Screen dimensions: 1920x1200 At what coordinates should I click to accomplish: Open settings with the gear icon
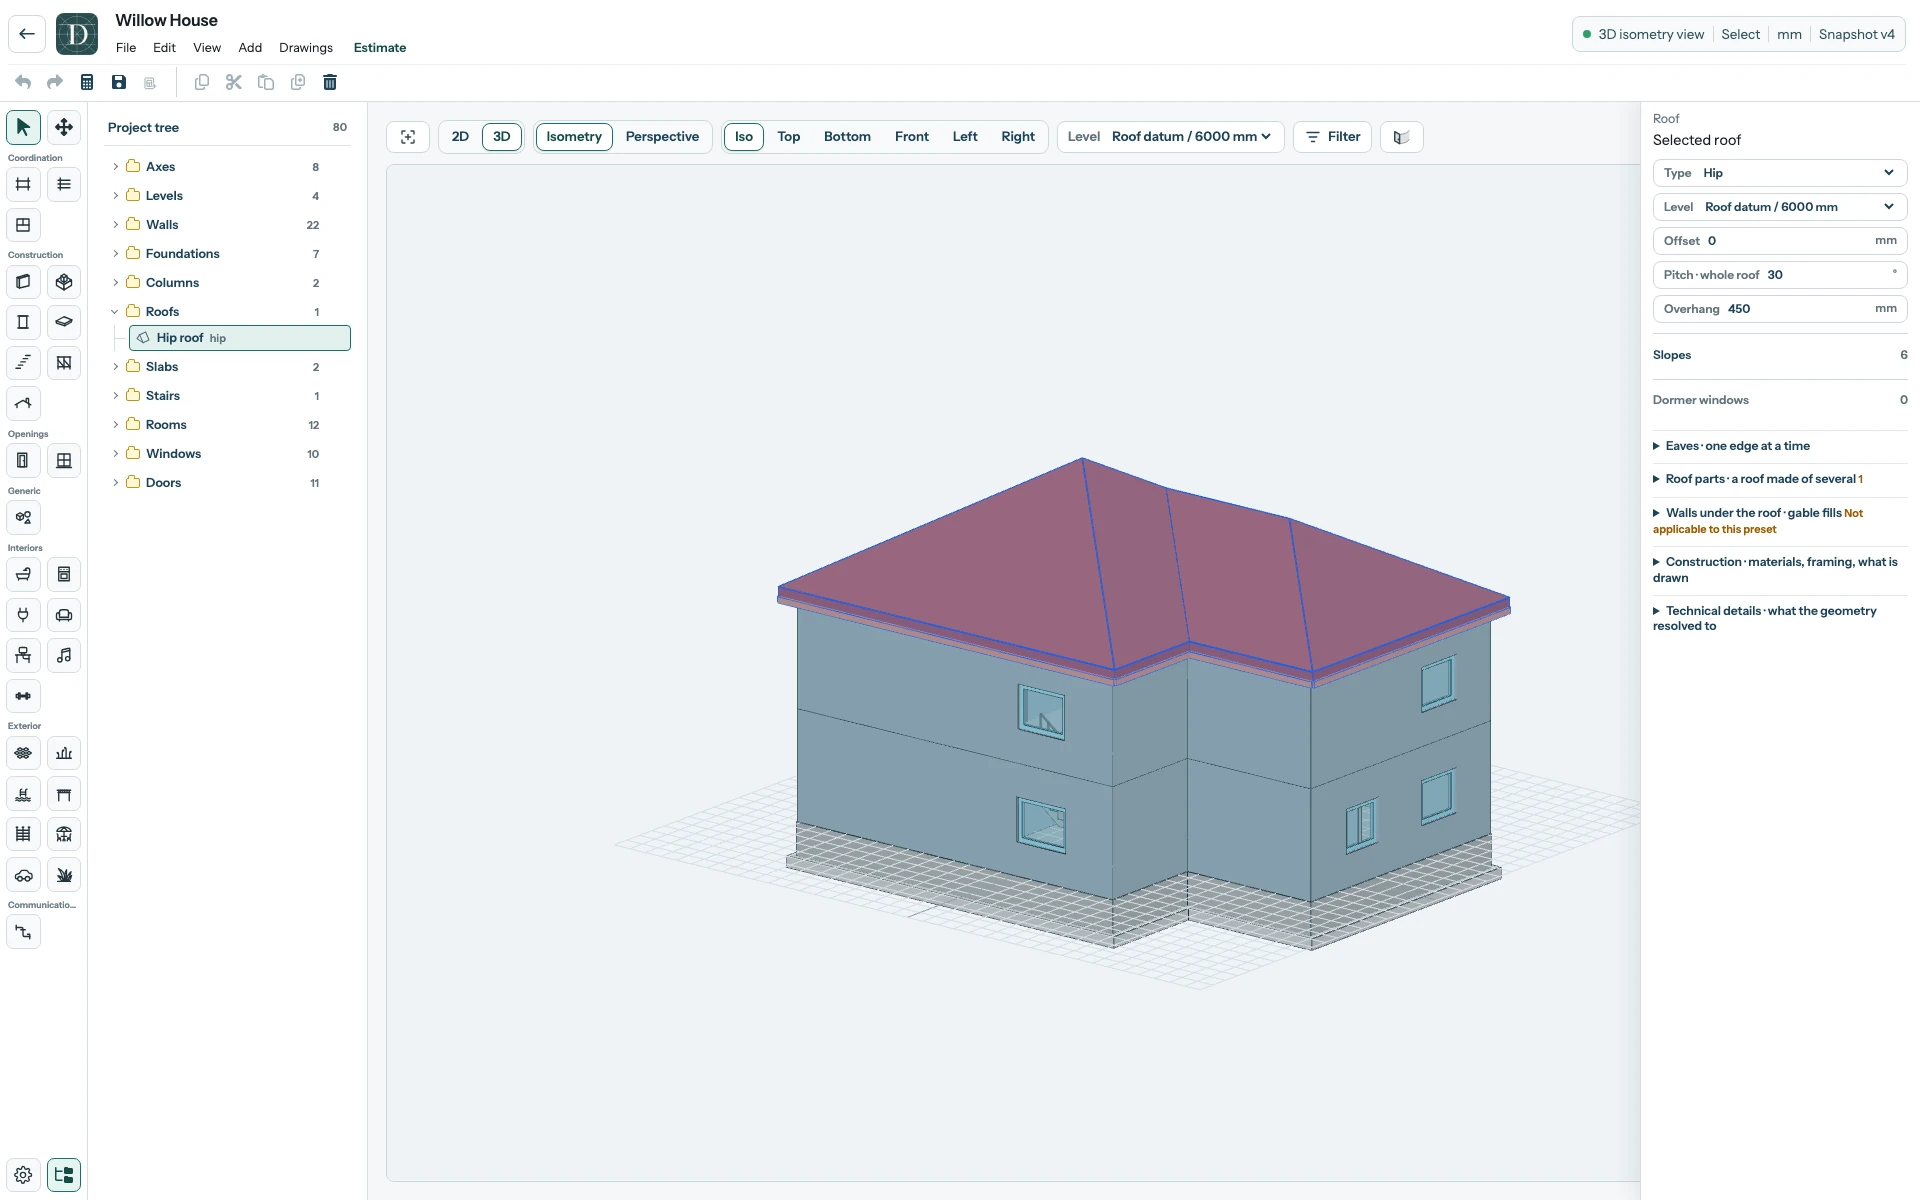23,1175
